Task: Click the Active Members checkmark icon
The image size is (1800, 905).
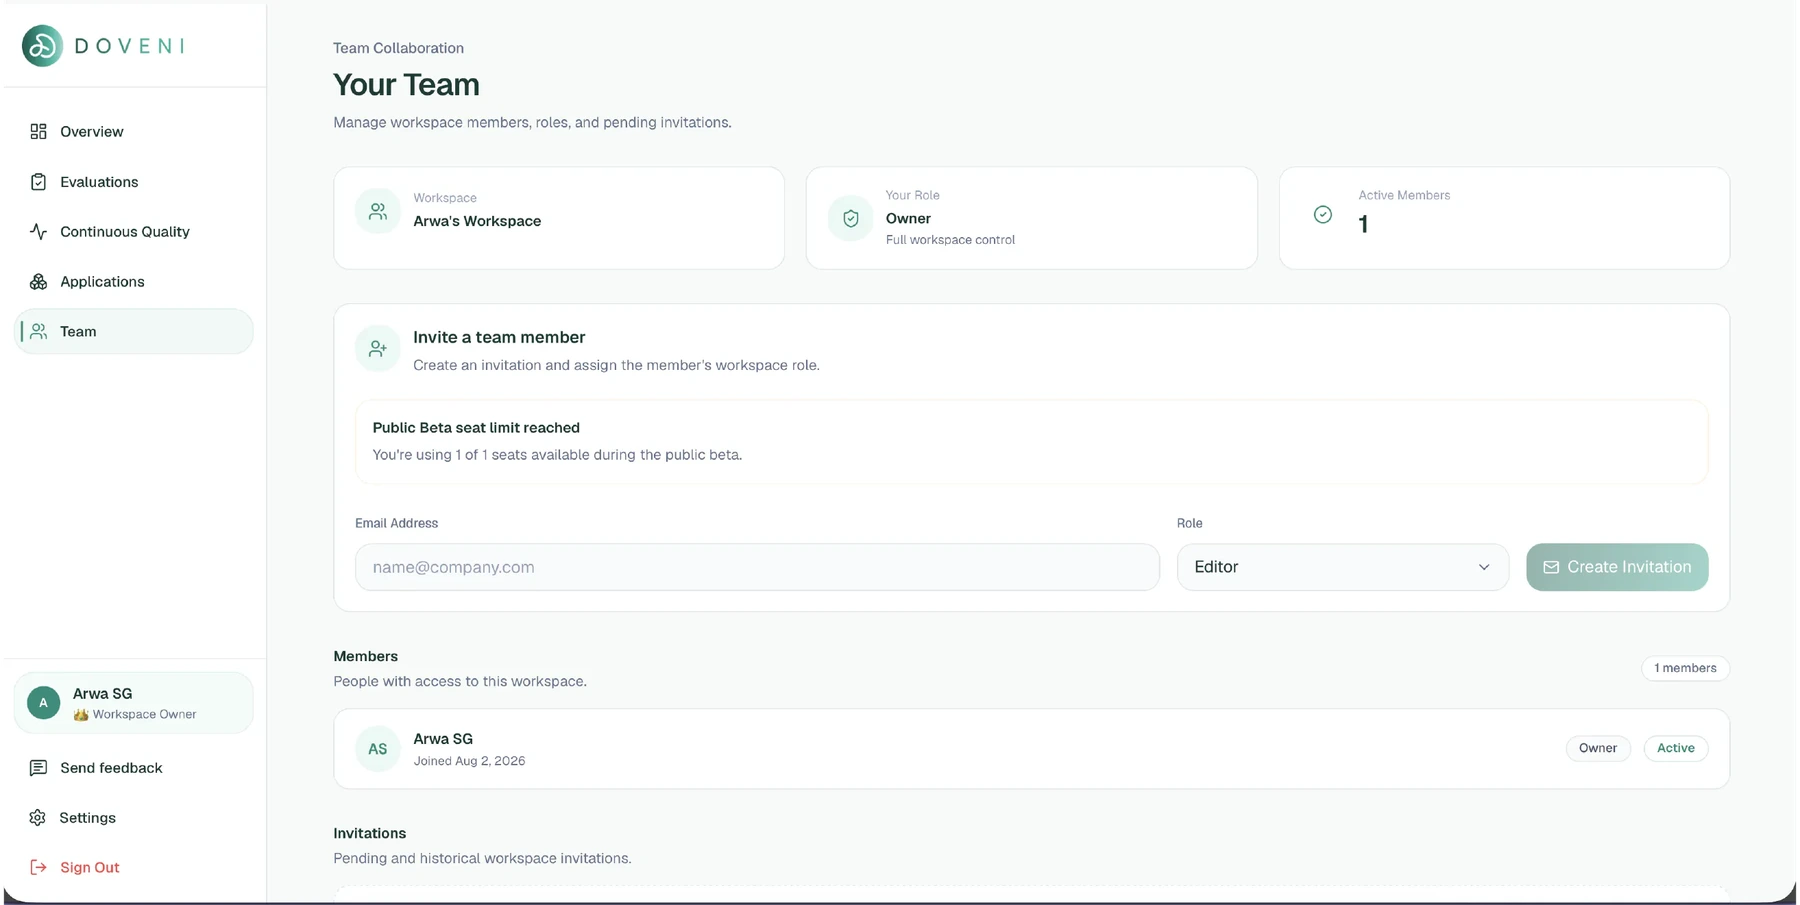Action: [1323, 215]
